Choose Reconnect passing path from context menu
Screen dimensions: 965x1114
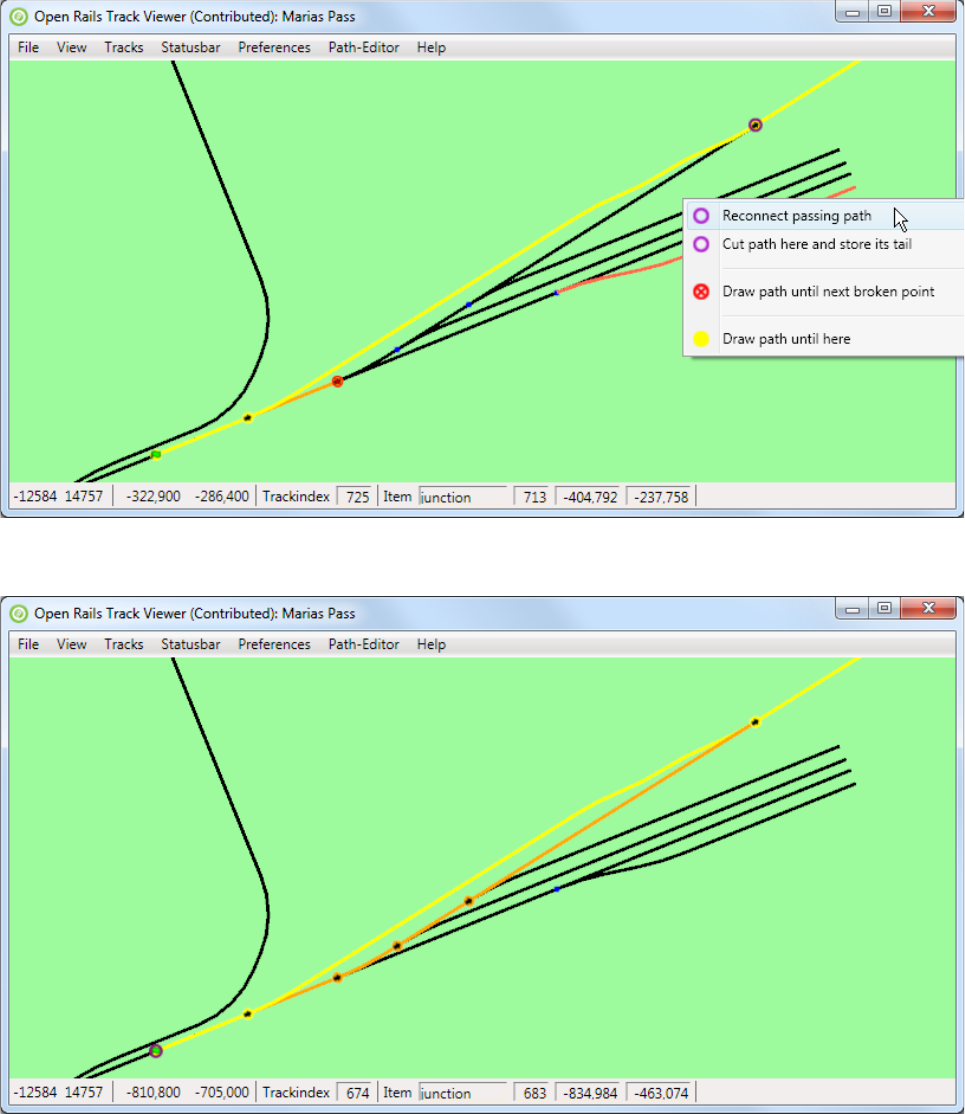[825, 216]
